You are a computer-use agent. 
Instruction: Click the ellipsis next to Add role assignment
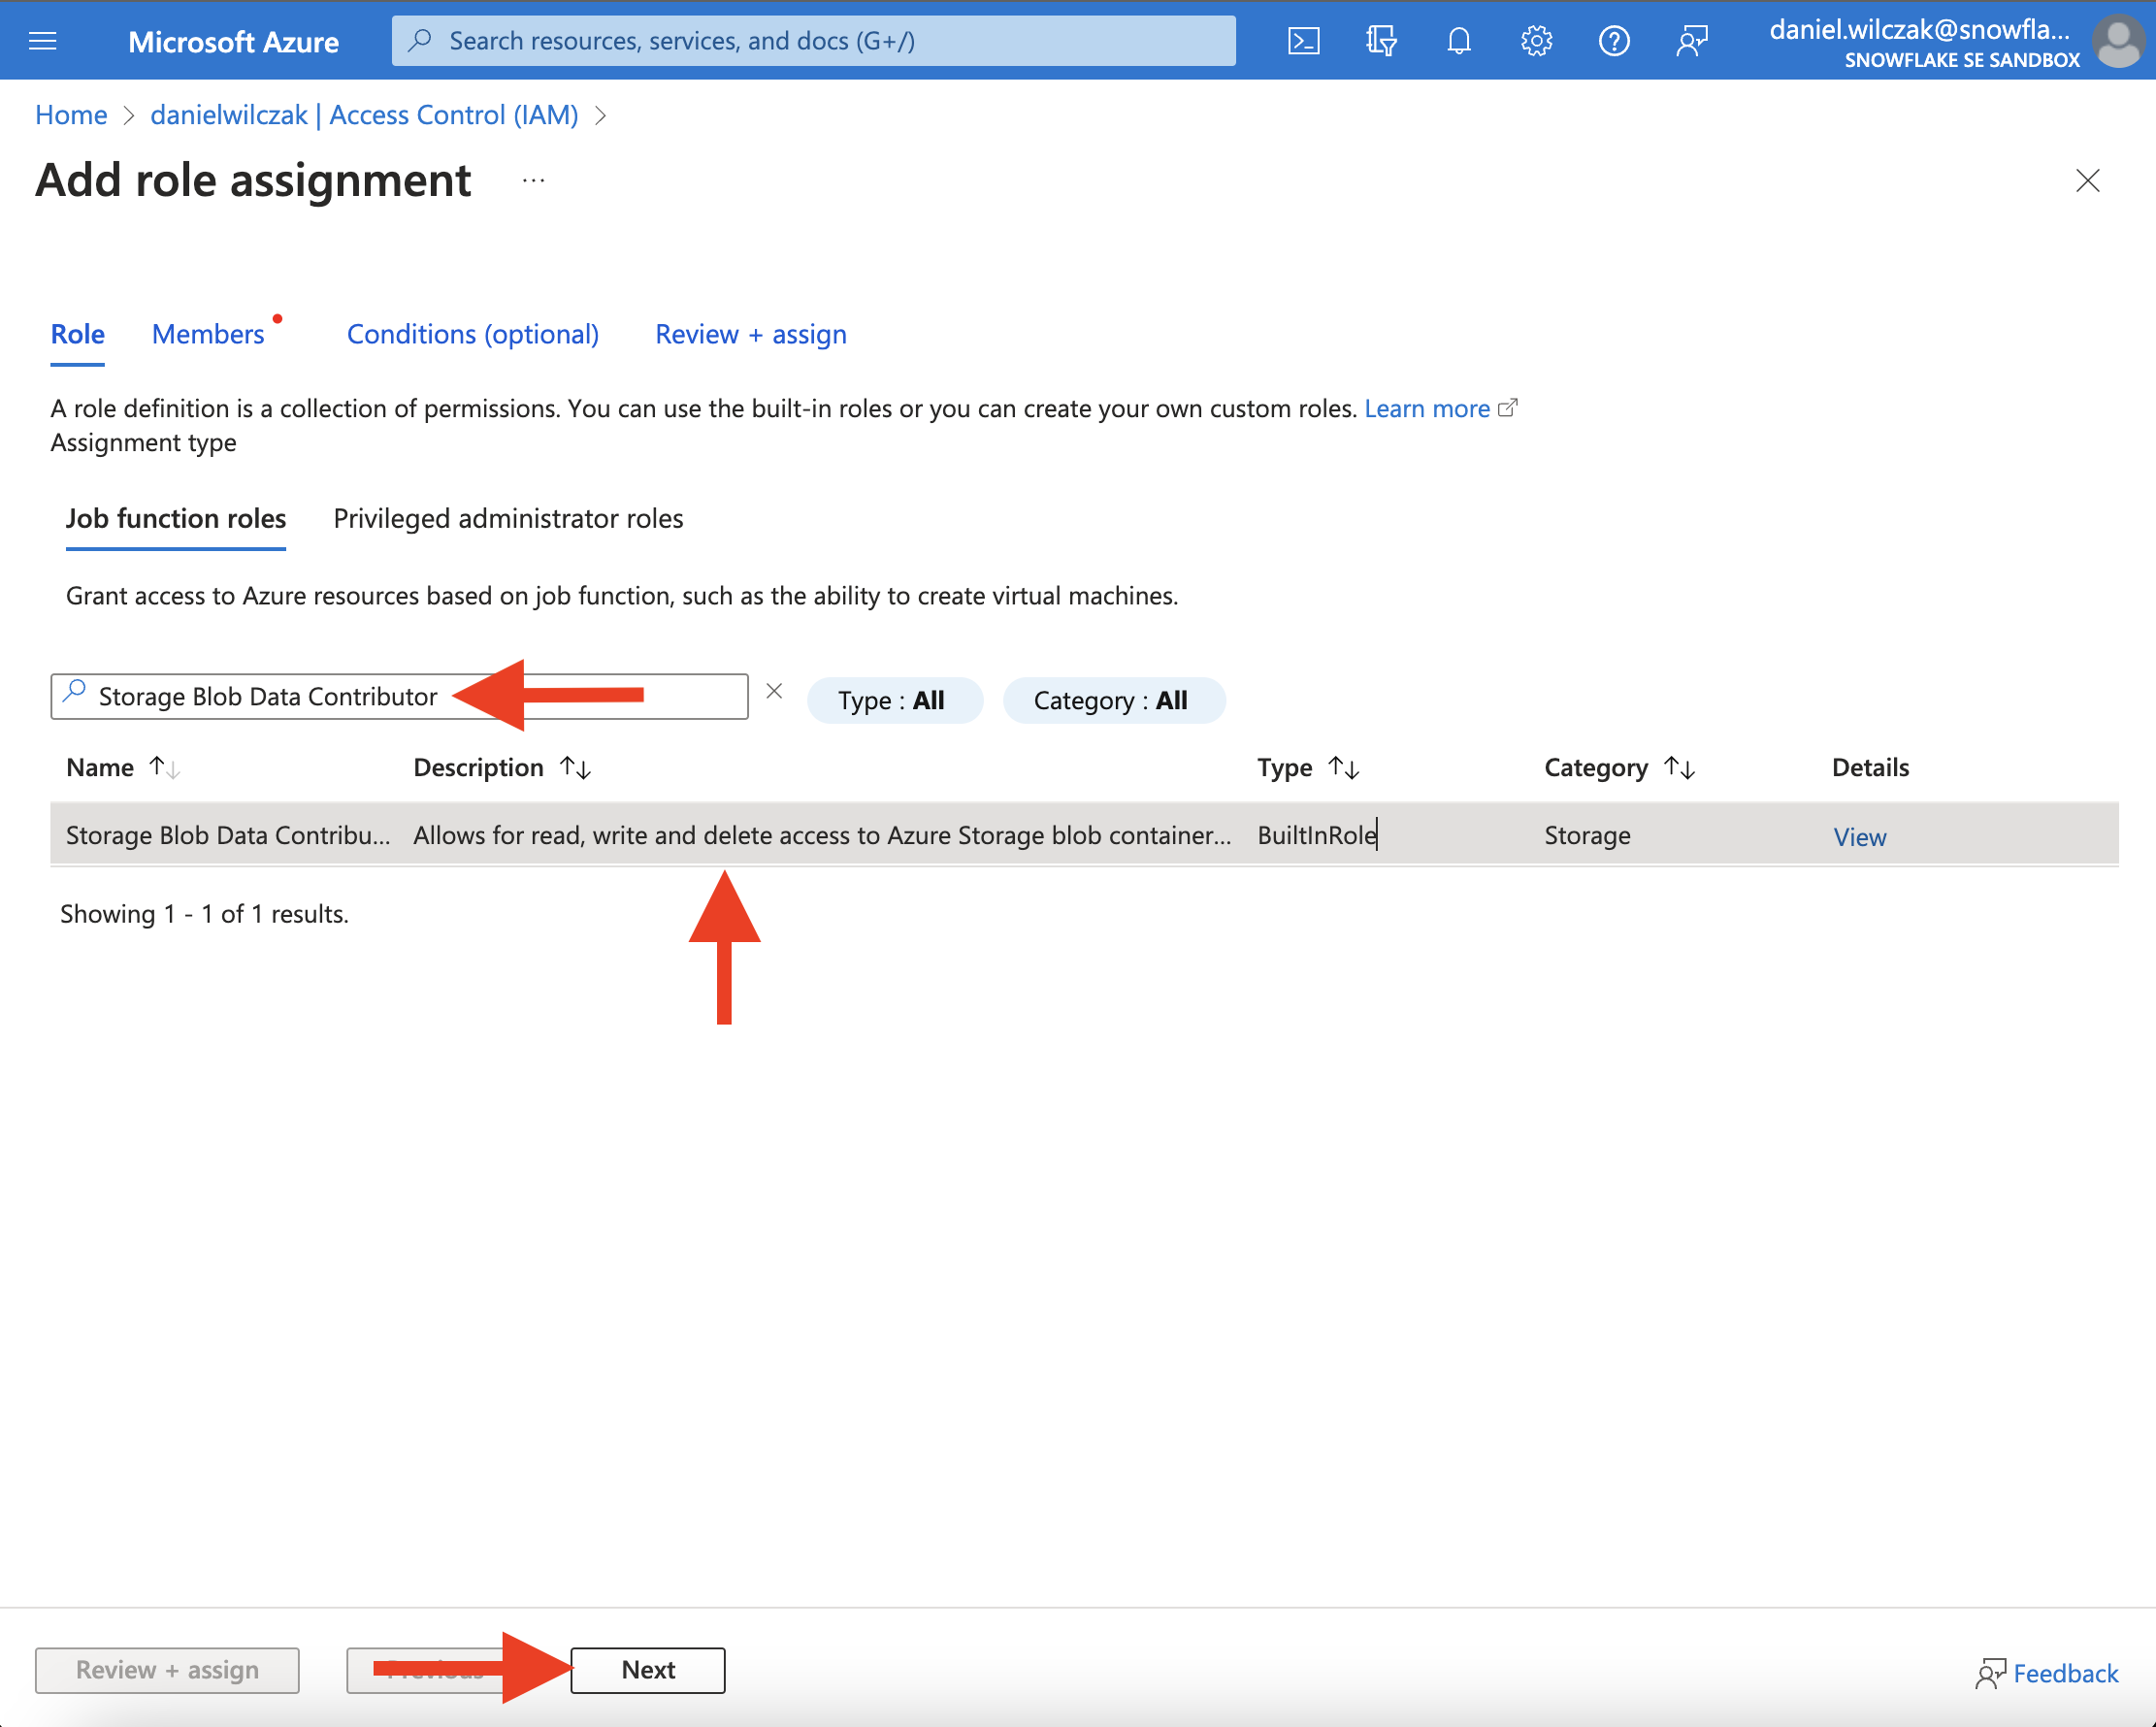[533, 181]
